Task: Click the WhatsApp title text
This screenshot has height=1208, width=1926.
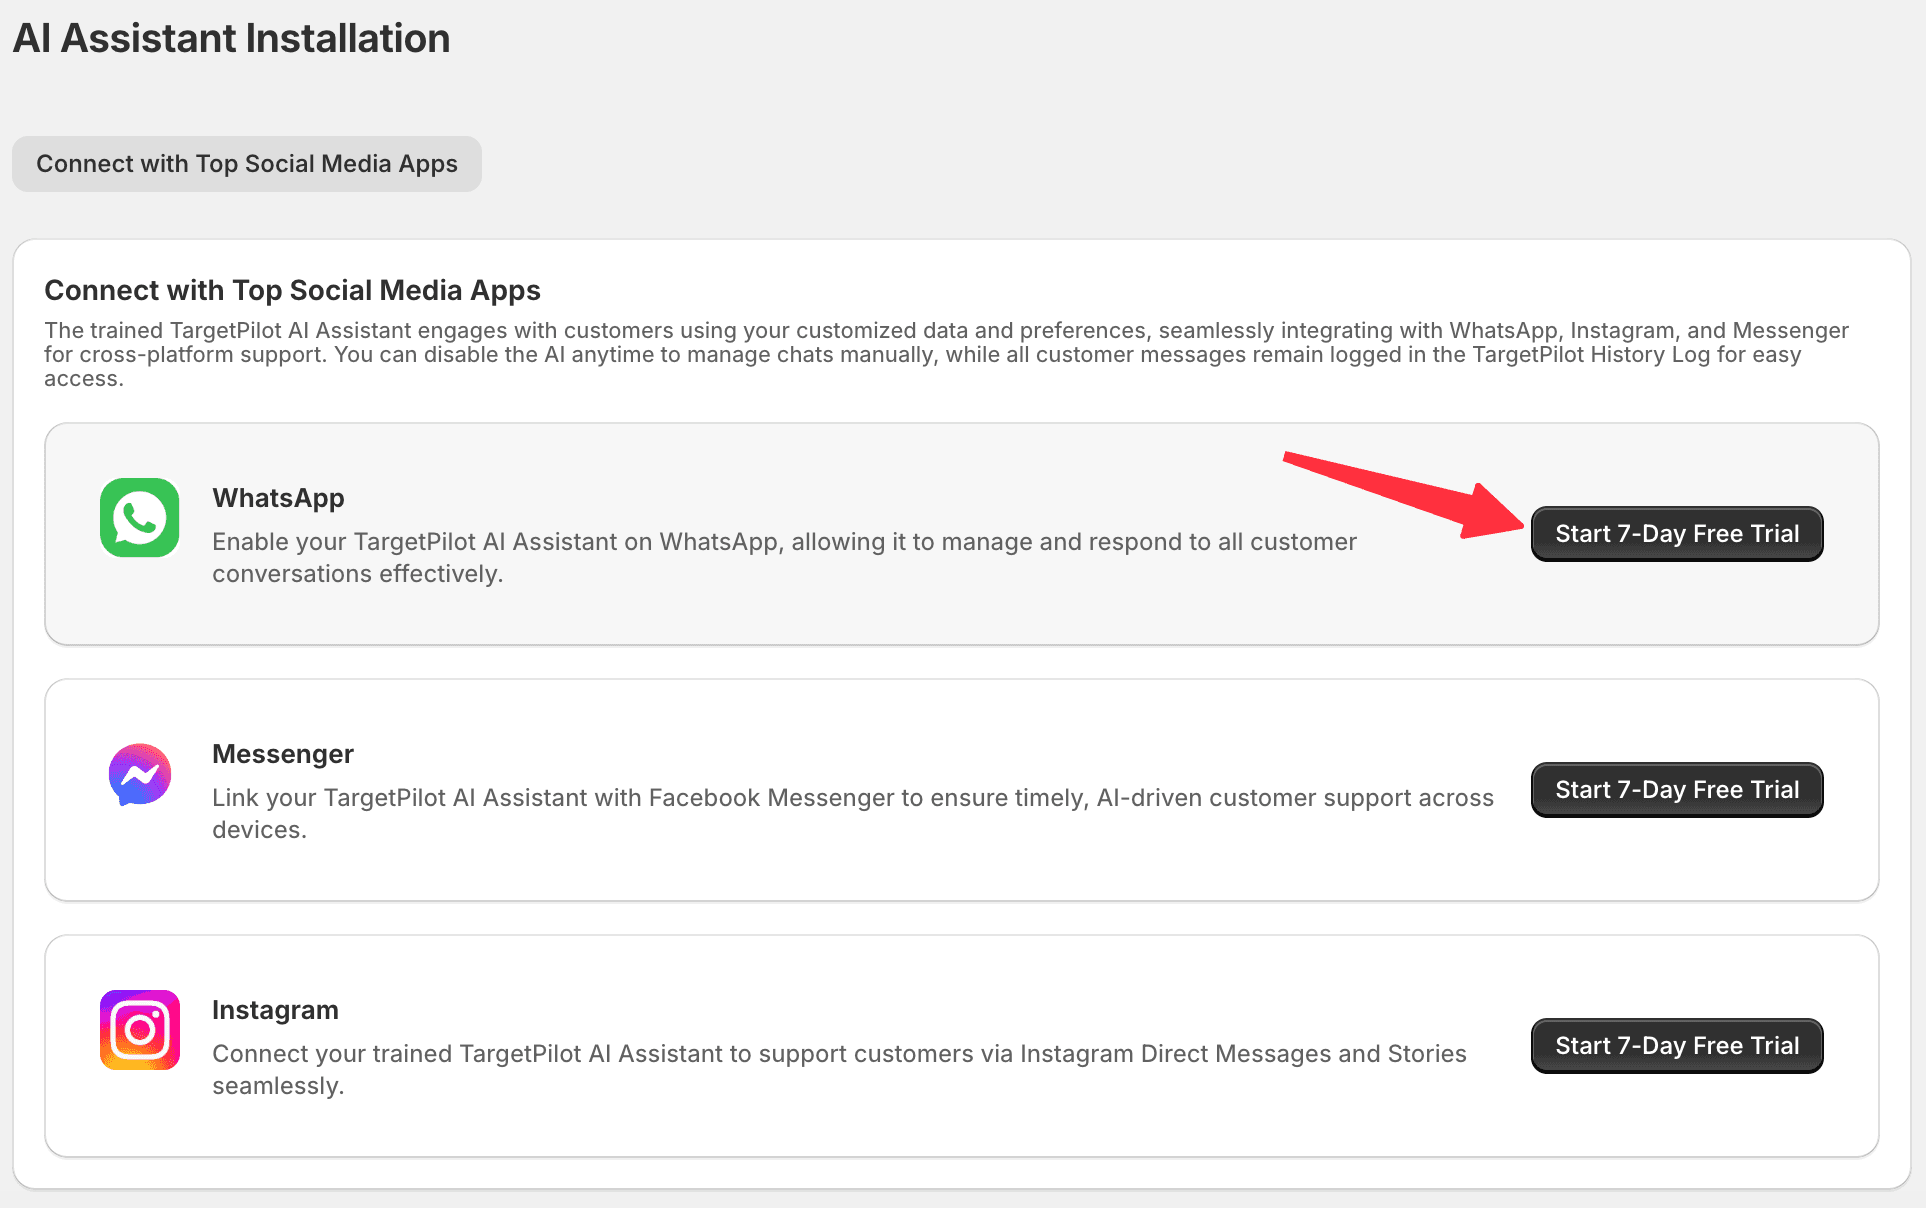Action: click(x=278, y=498)
